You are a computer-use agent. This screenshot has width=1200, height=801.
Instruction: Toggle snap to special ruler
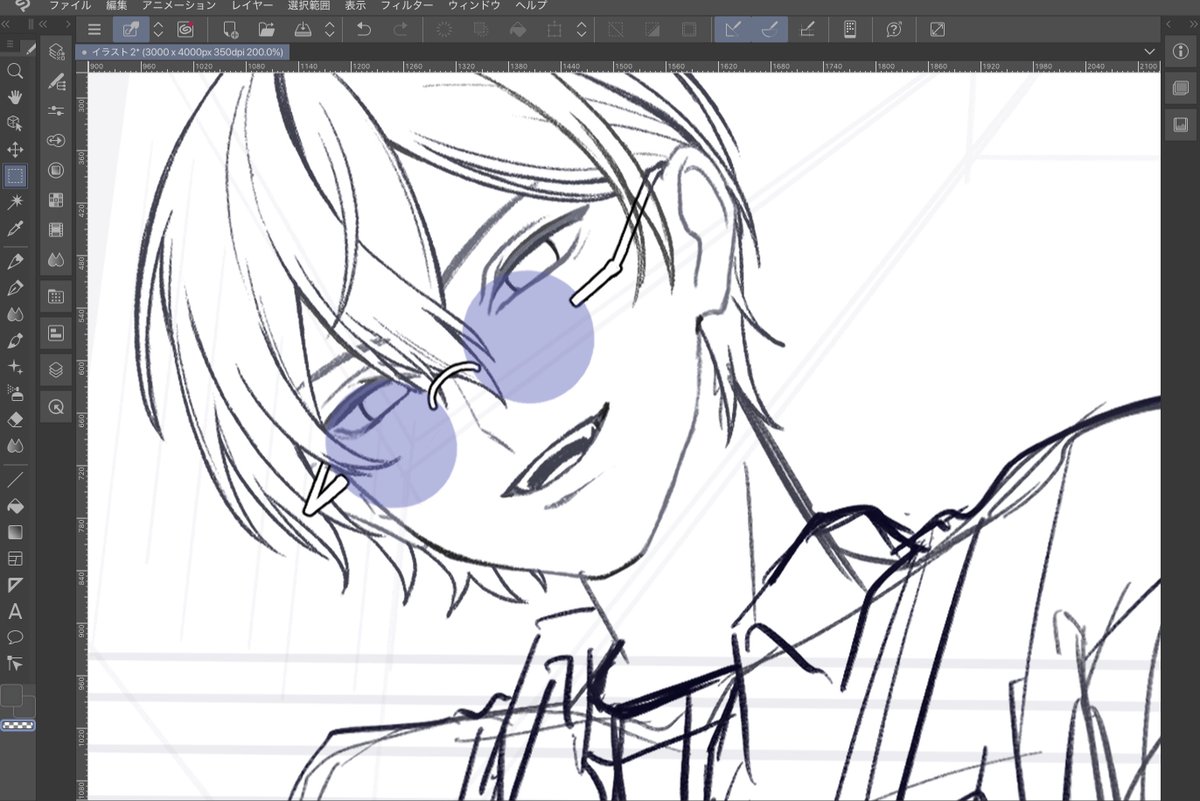769,29
